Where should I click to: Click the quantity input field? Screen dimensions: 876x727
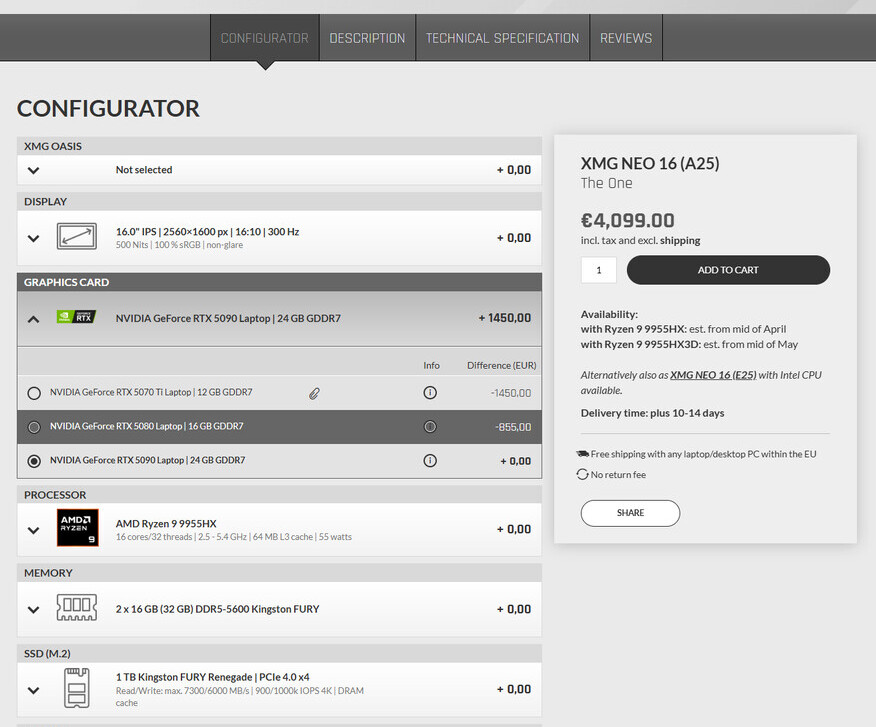599,270
